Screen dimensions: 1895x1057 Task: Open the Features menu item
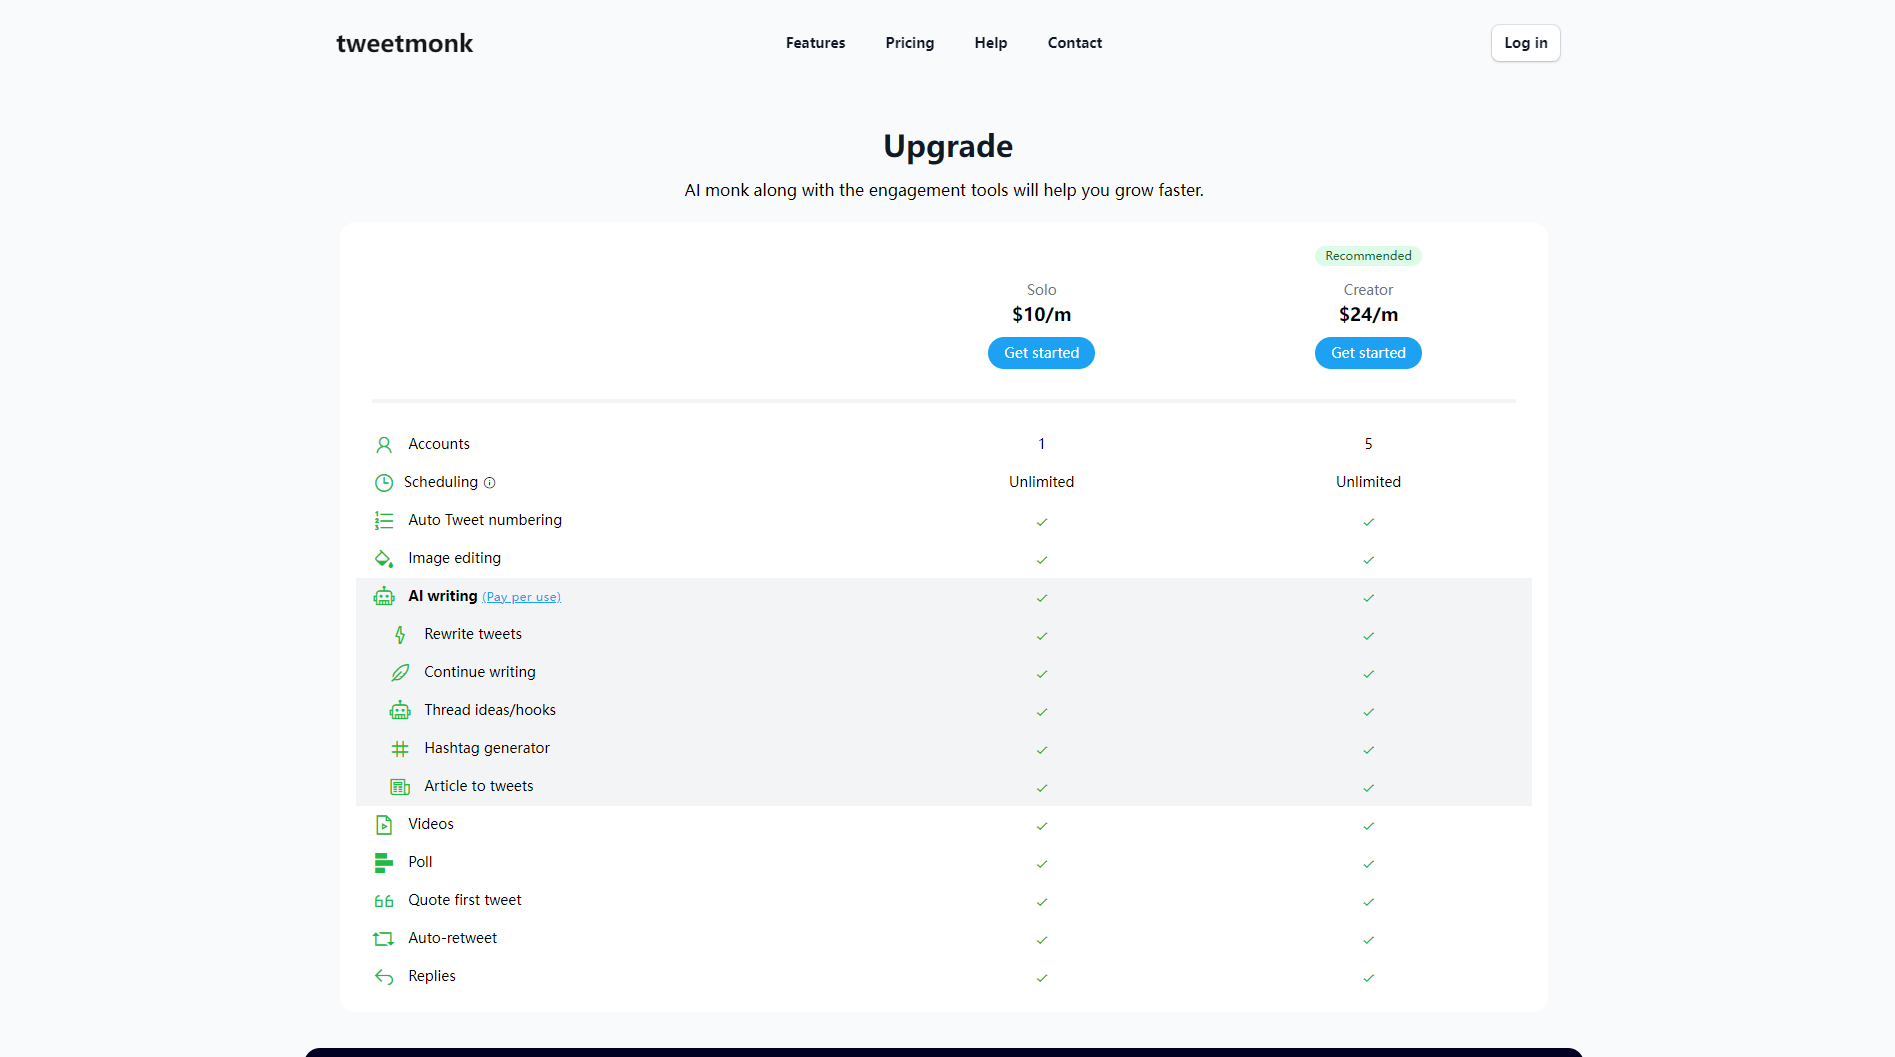point(815,43)
